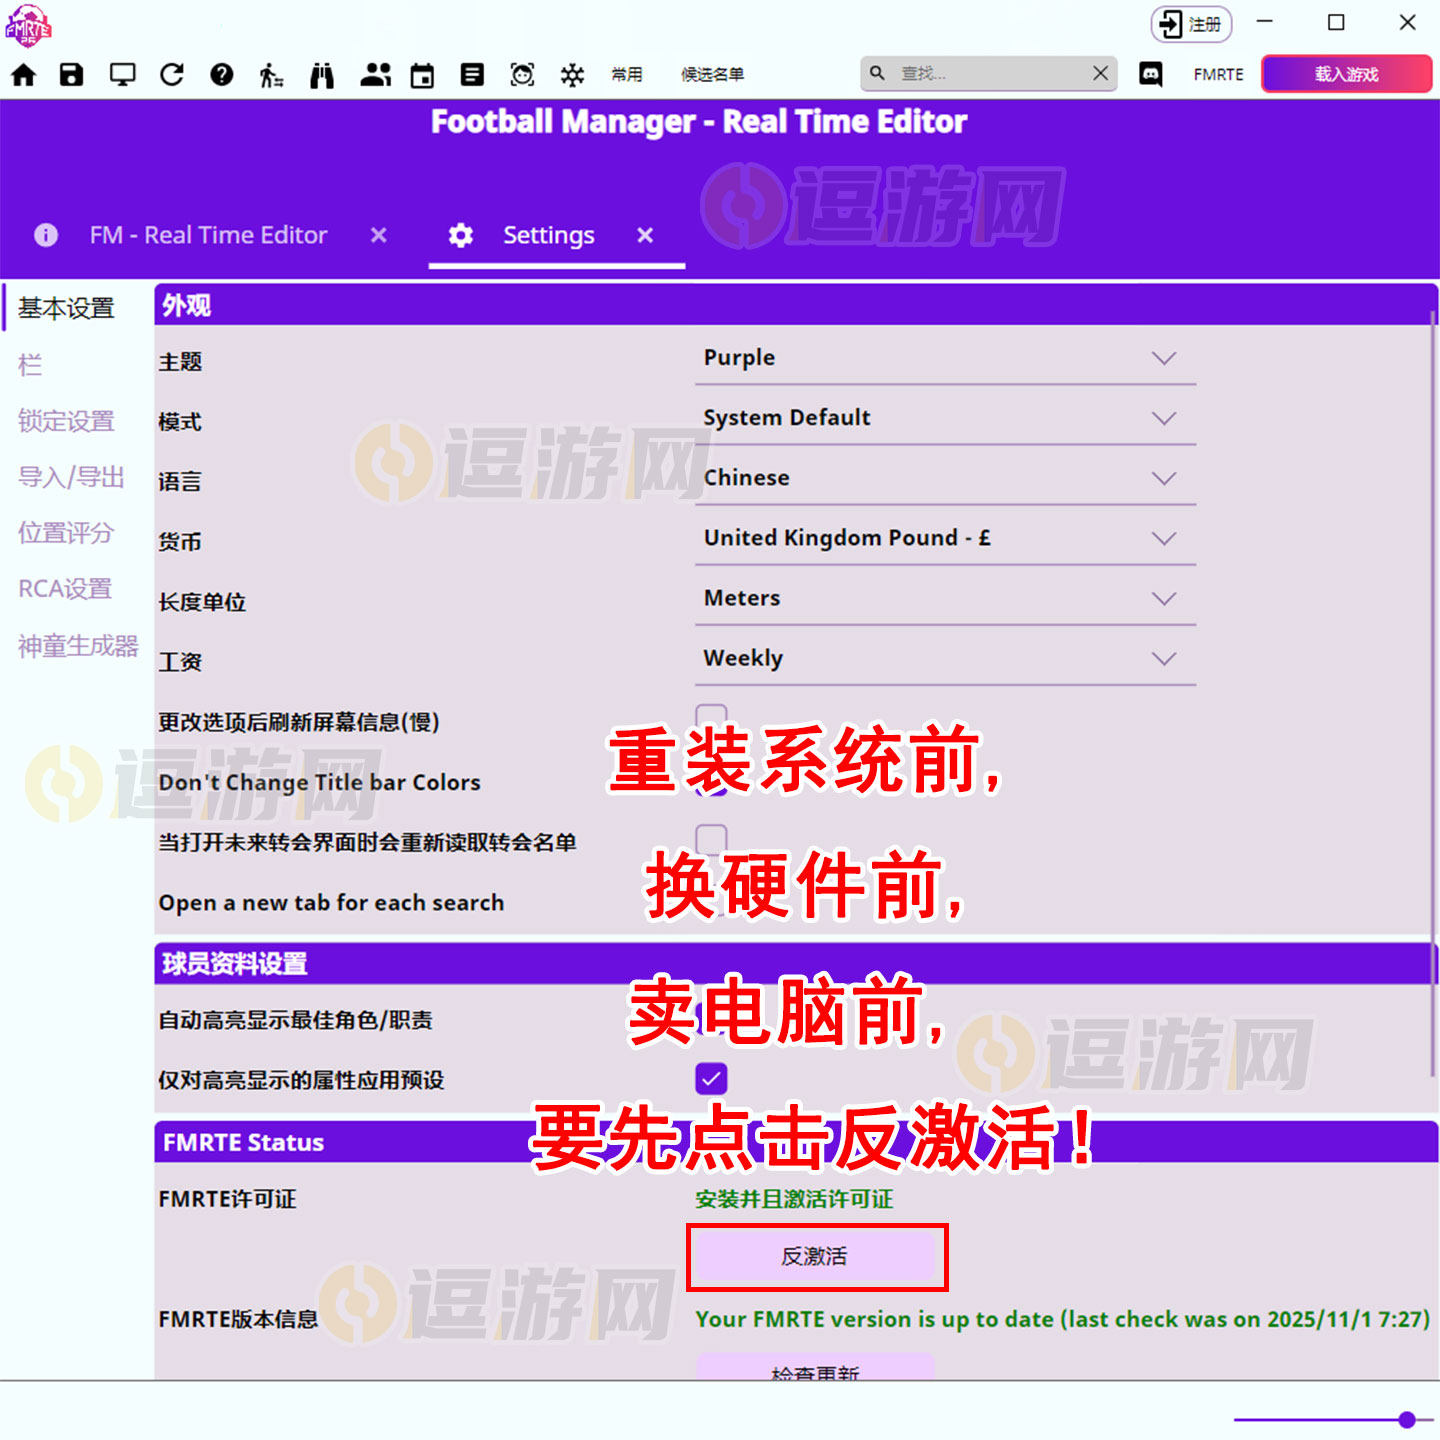Viewport: 1440px width, 1440px height.
Task: Close the Settings tab
Action: tap(645, 235)
